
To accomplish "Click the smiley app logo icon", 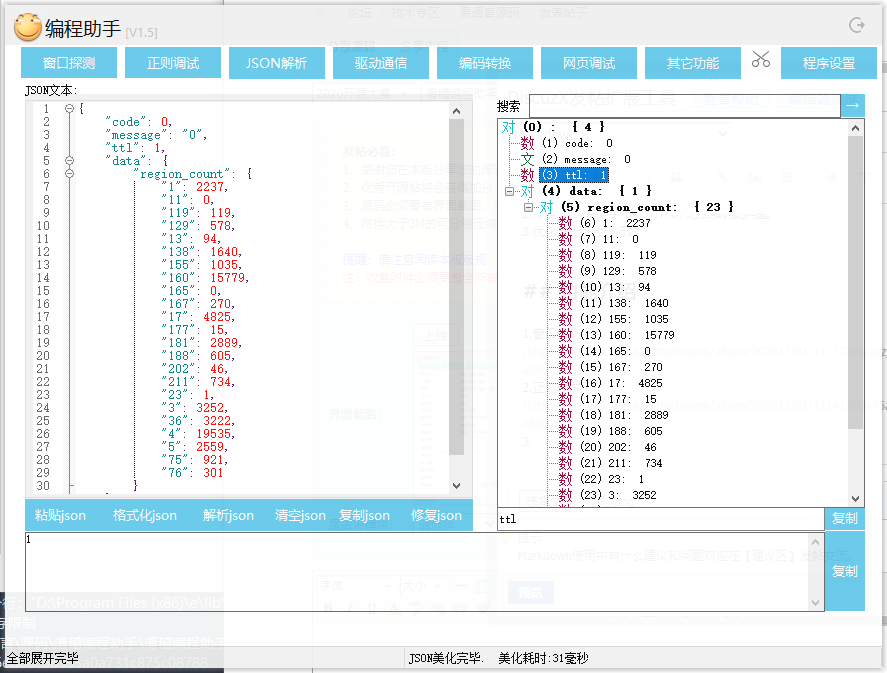I will coord(27,27).
